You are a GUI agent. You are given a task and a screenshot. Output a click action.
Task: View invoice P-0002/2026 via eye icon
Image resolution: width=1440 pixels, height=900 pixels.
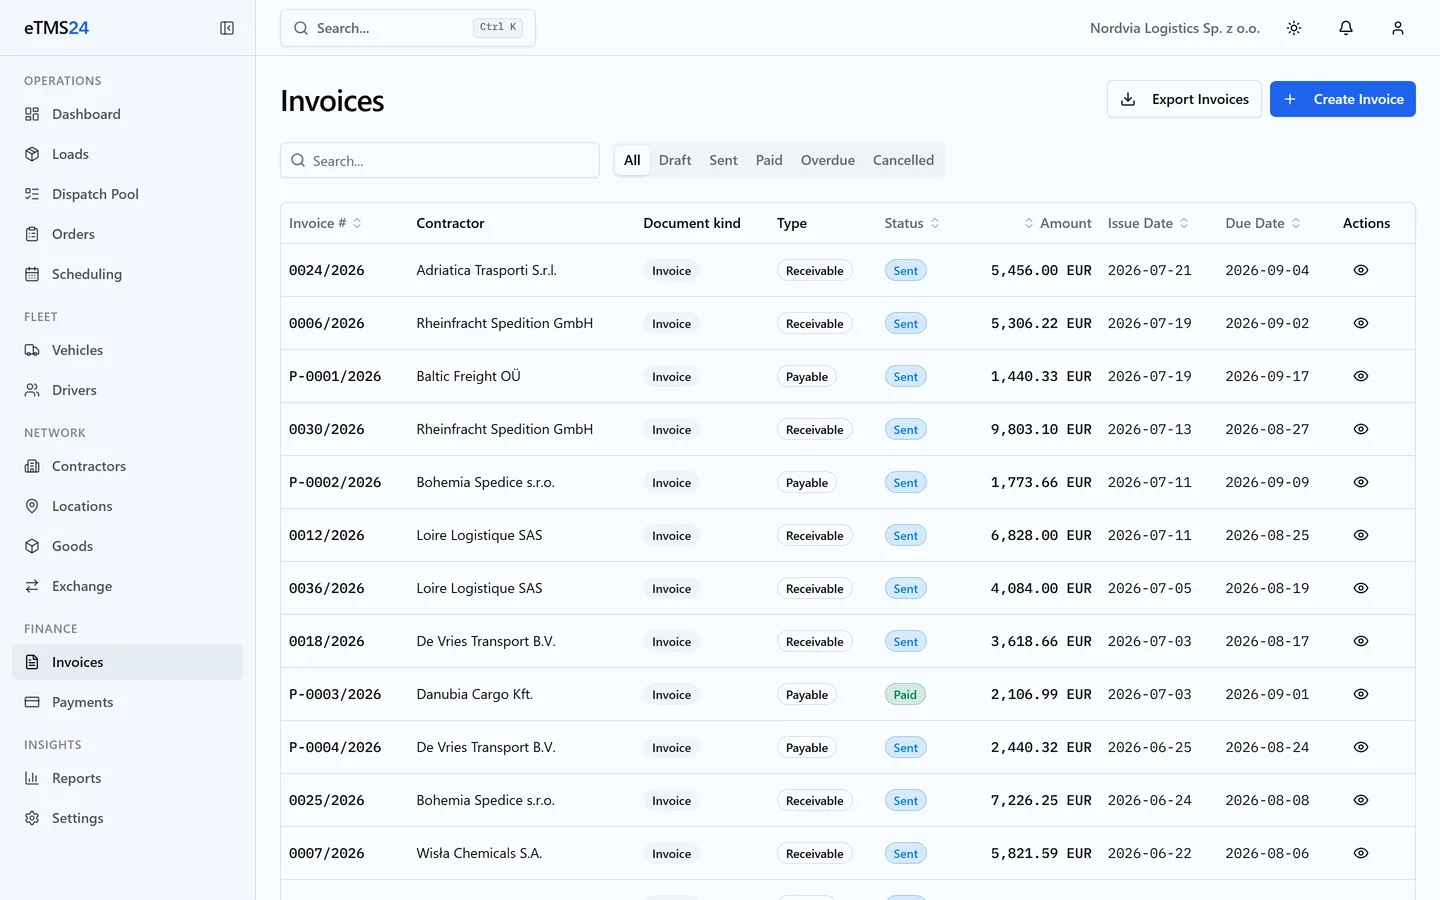pos(1361,482)
